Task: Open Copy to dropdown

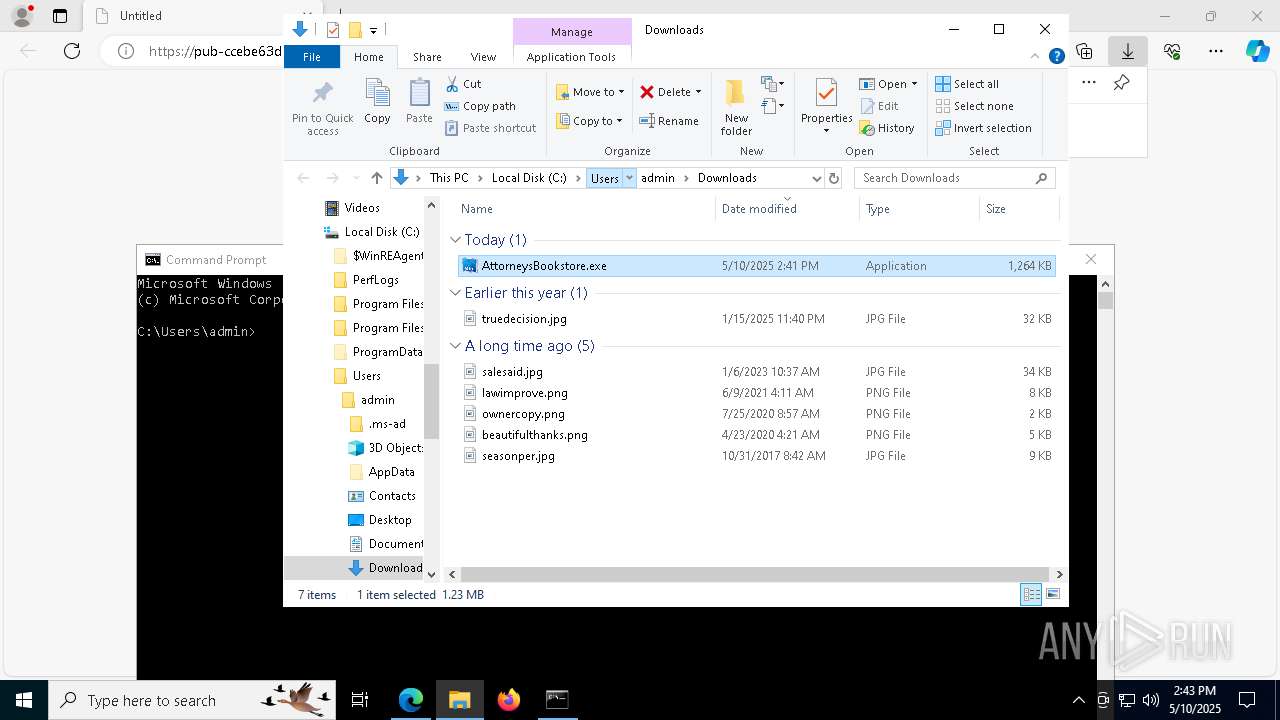Action: (590, 121)
